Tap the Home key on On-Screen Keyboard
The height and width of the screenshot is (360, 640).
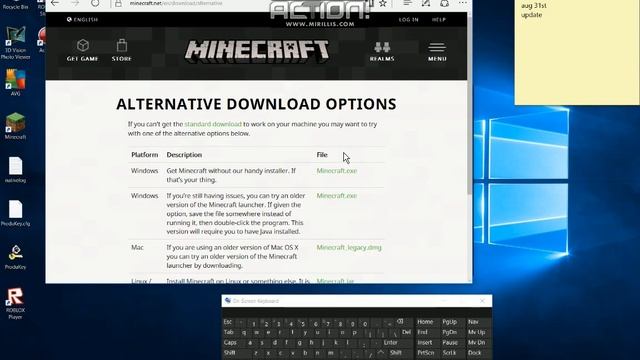pos(425,322)
